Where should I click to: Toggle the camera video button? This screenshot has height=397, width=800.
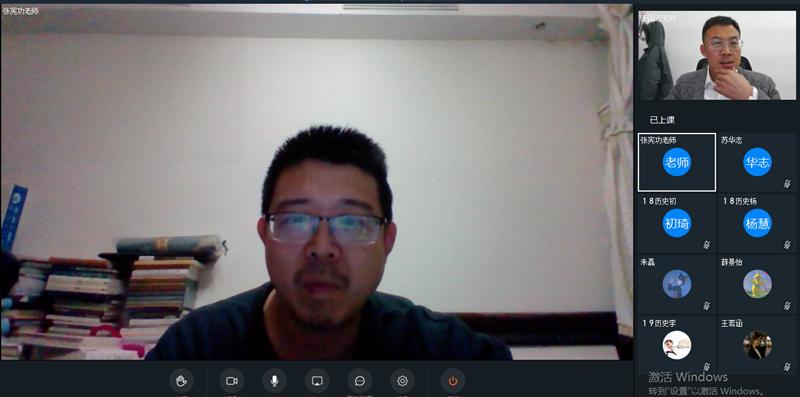tap(232, 381)
